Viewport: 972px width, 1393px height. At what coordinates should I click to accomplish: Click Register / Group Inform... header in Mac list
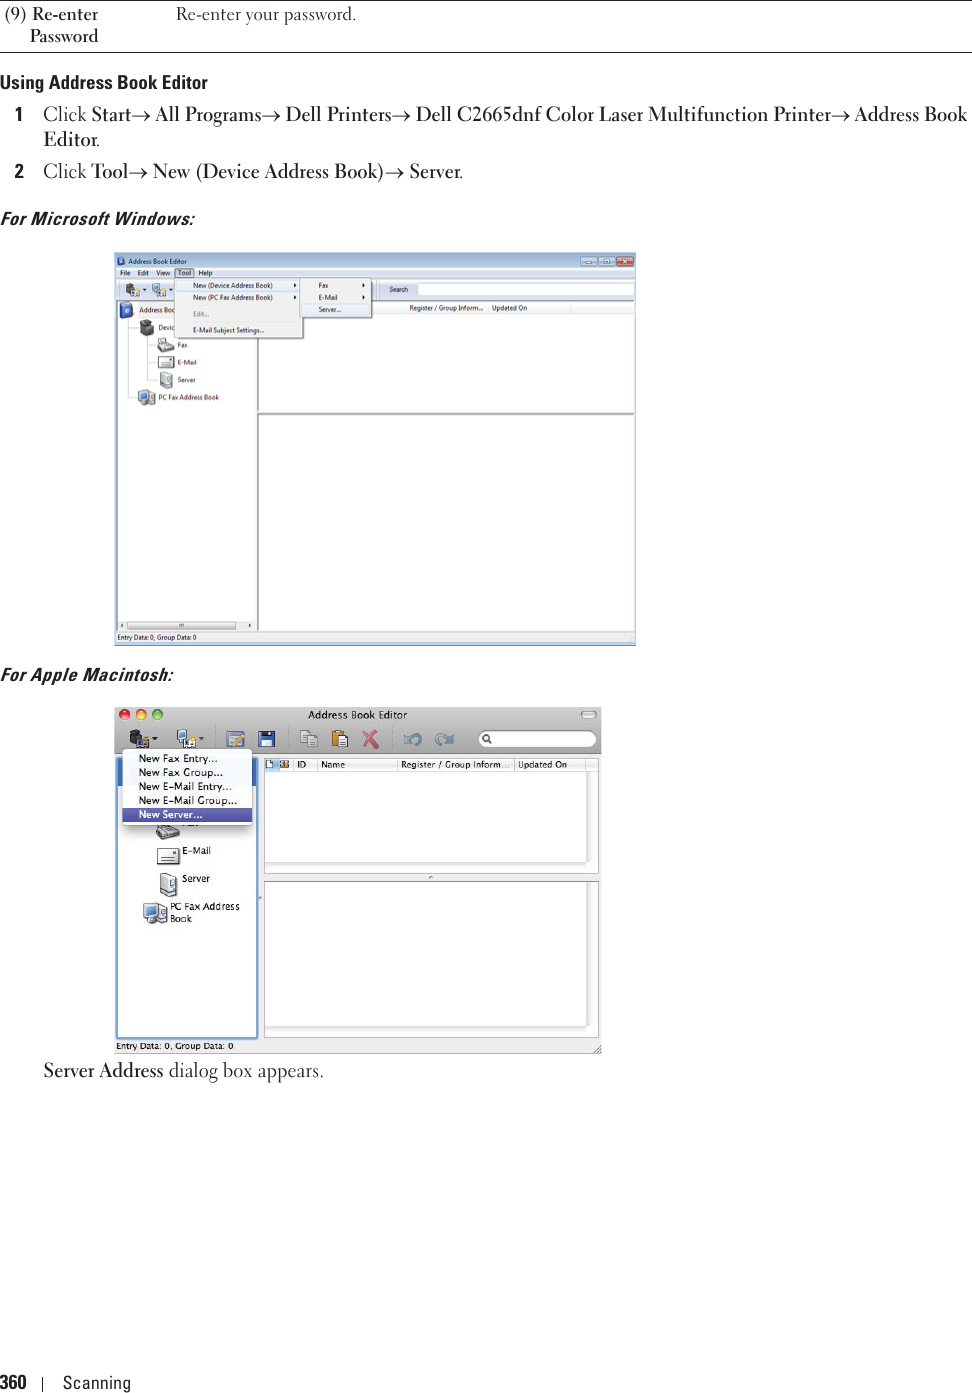pyautogui.click(x=455, y=764)
